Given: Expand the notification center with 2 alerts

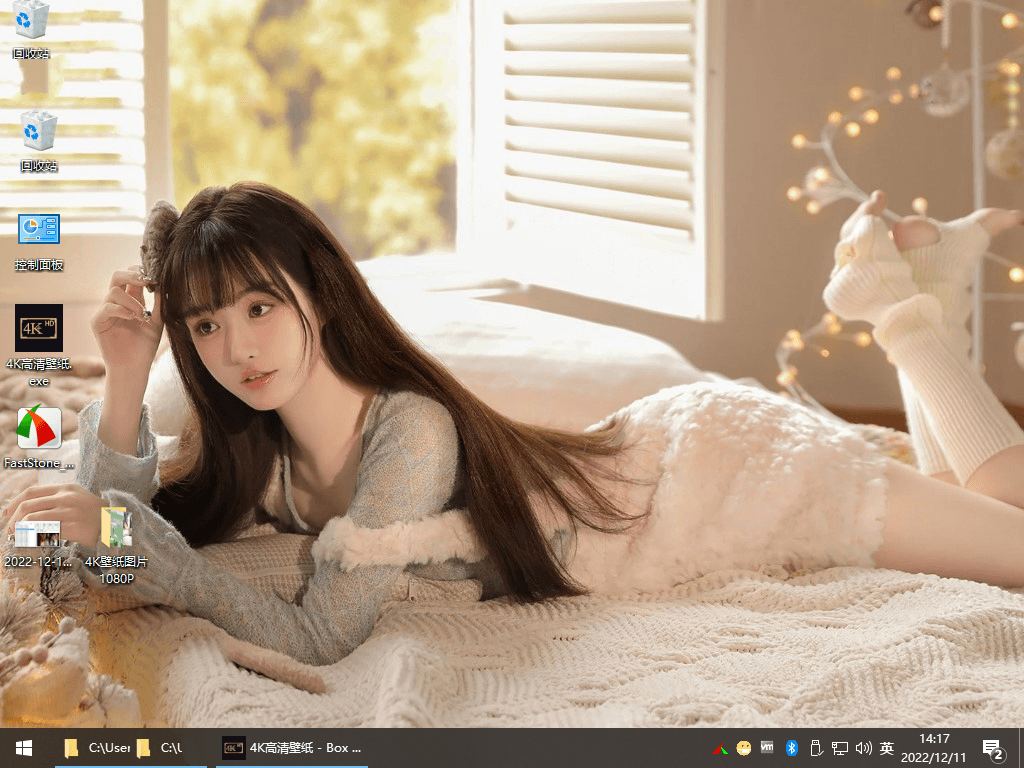Looking at the screenshot, I should pyautogui.click(x=993, y=748).
